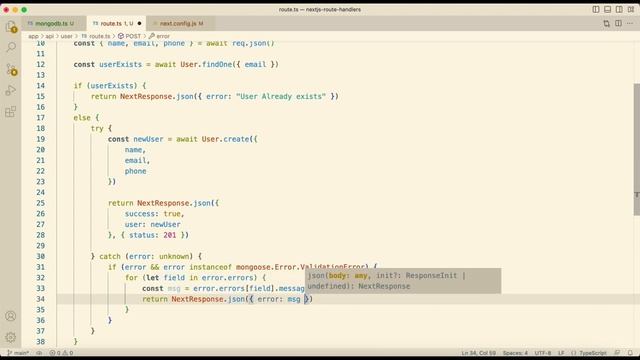
Task: Open the error breadcrumb symbol
Action: (159, 36)
